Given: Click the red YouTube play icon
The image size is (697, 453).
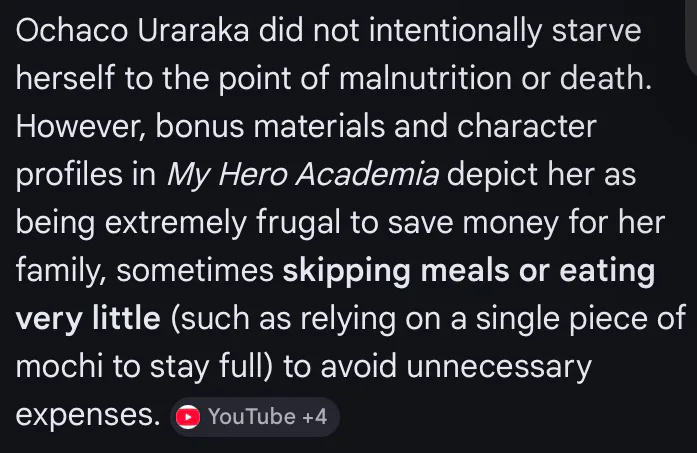Looking at the screenshot, I should tap(188, 417).
